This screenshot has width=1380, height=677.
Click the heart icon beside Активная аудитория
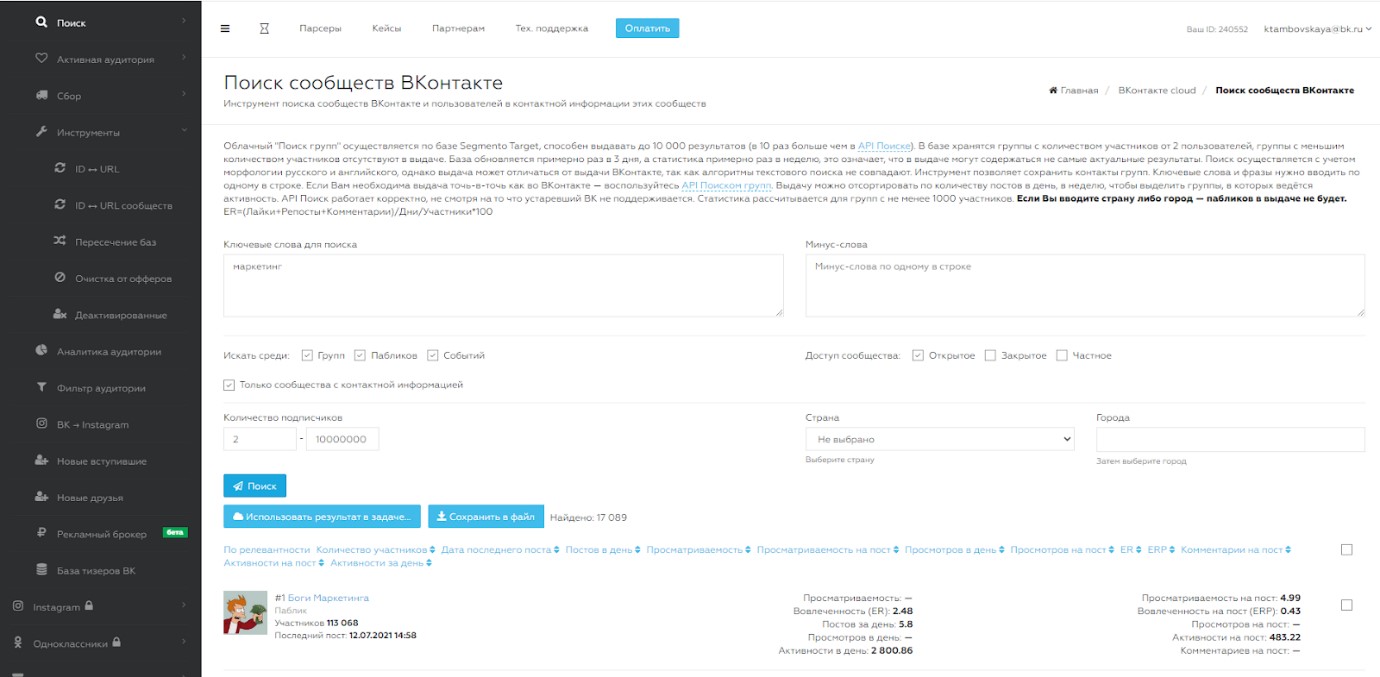tap(41, 59)
